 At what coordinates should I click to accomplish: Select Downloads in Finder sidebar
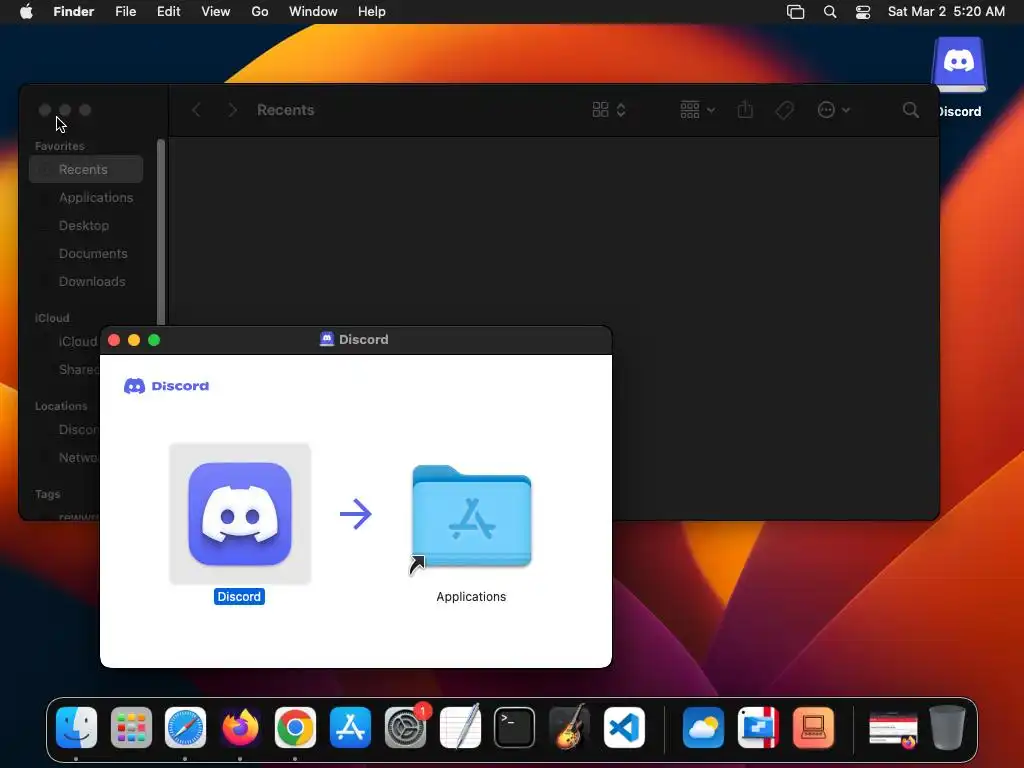coord(86,281)
